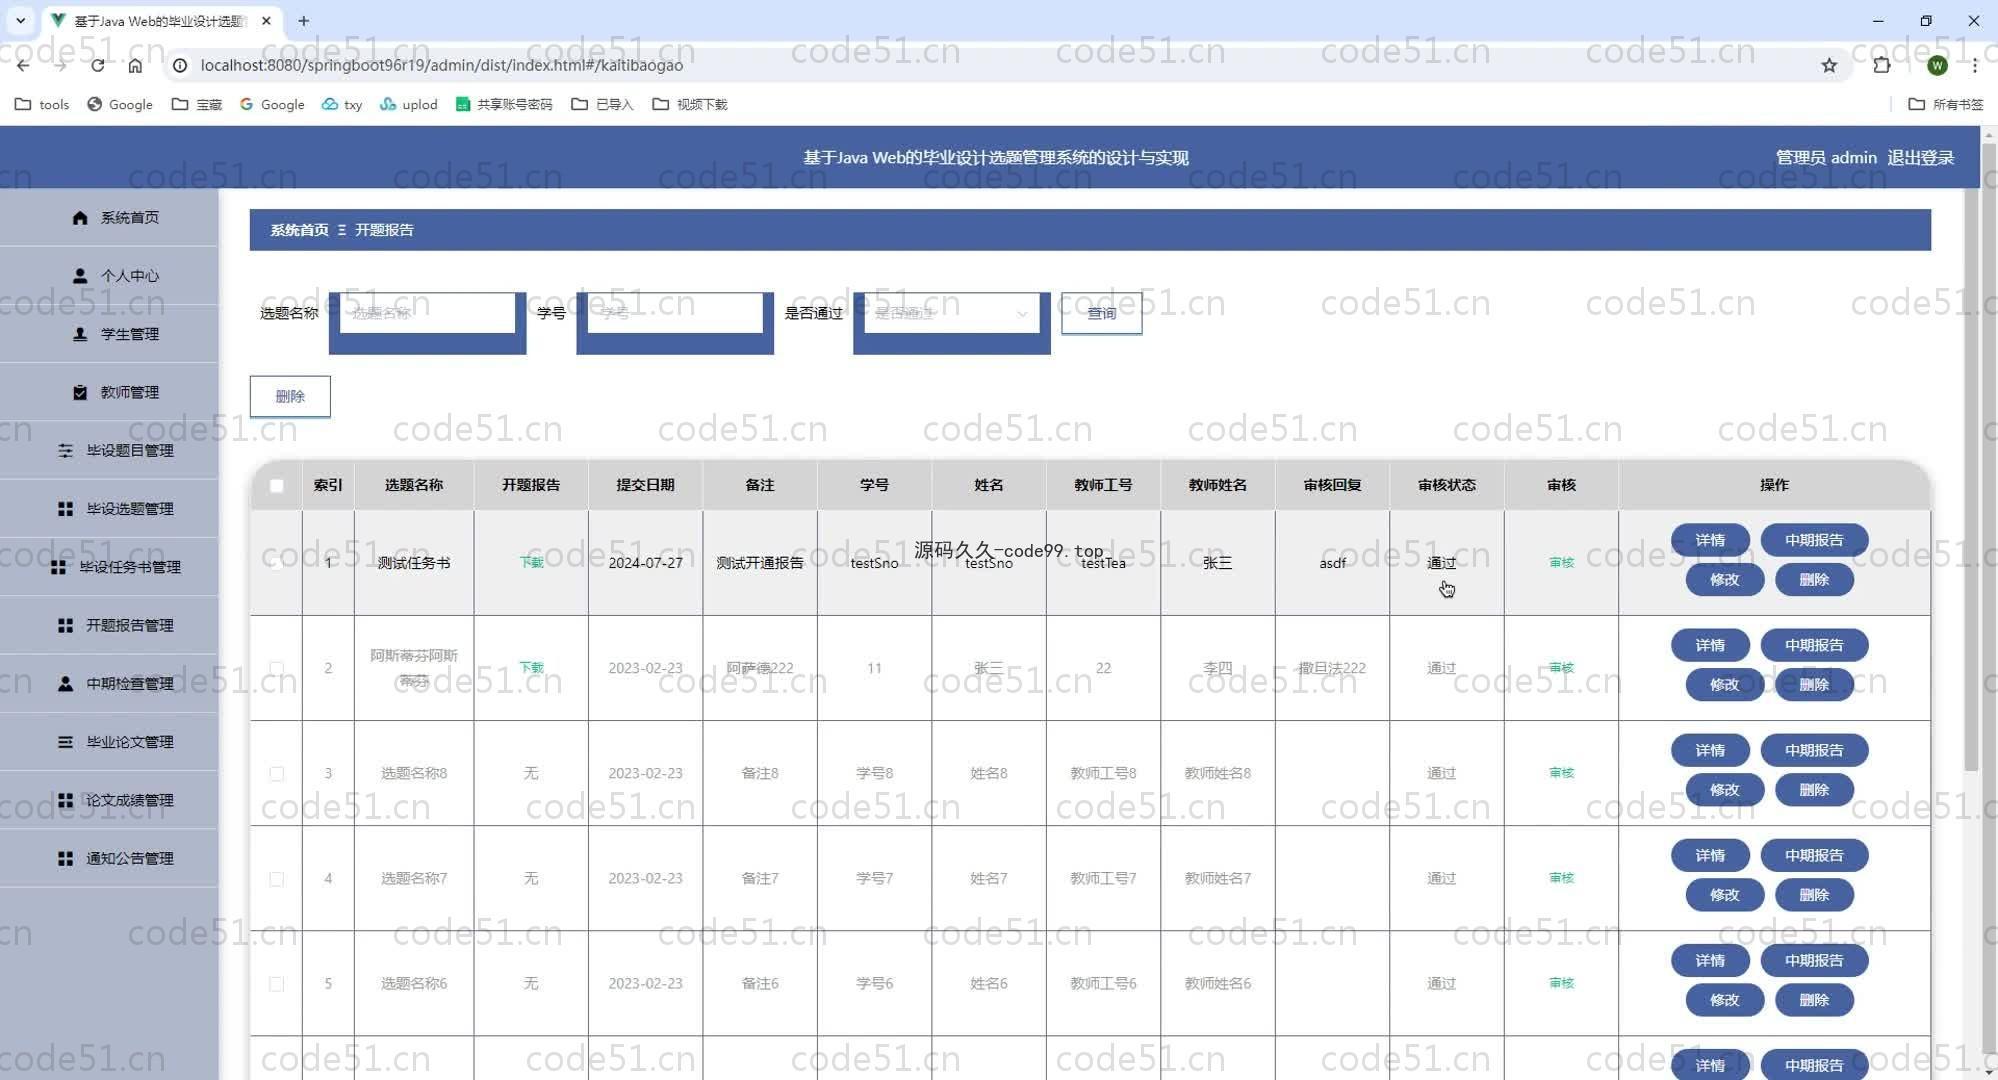Open the 所有书签 folder
This screenshot has height=1080, width=1998.
tap(1946, 104)
